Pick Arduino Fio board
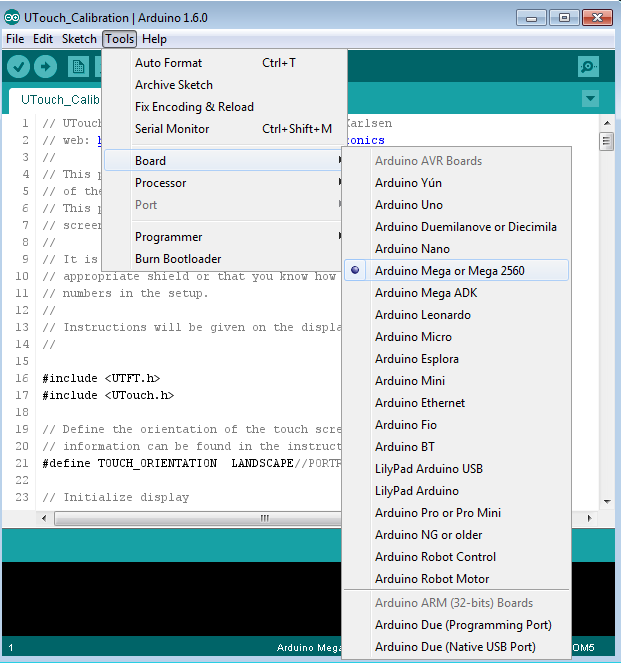 457,425
